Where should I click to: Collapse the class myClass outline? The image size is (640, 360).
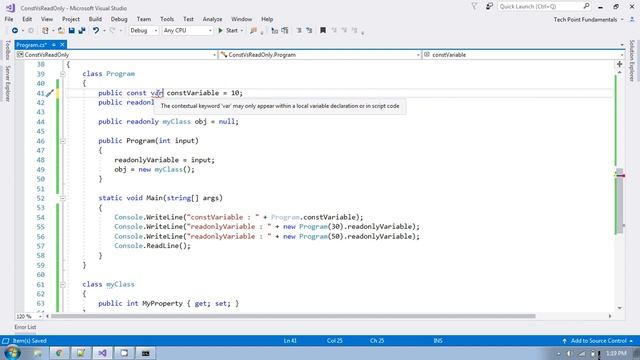tap(62, 284)
